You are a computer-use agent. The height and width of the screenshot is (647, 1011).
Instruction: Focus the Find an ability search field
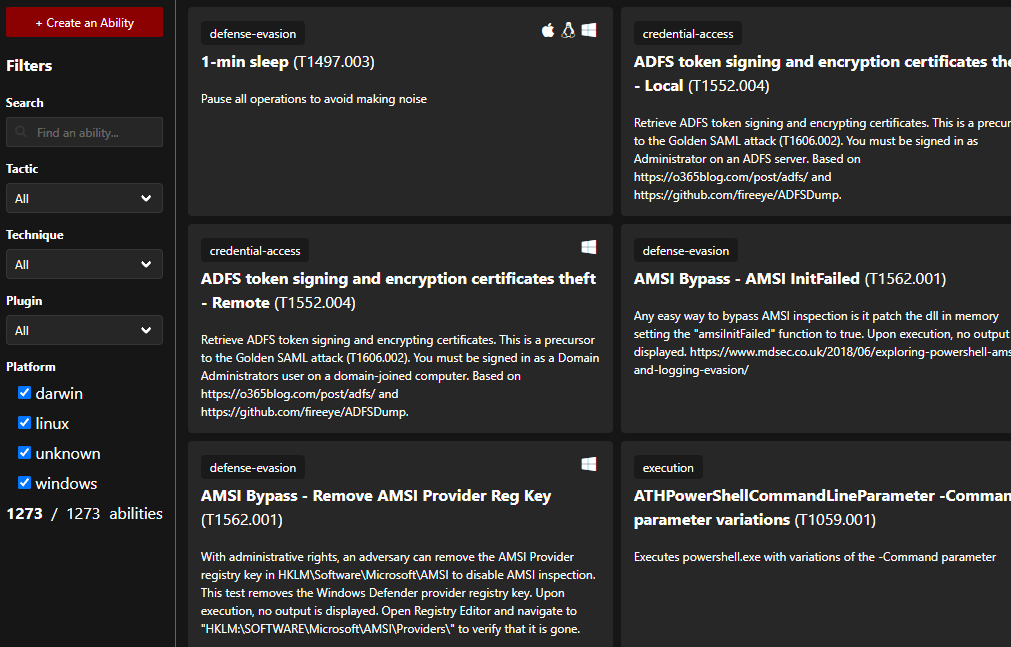(84, 132)
